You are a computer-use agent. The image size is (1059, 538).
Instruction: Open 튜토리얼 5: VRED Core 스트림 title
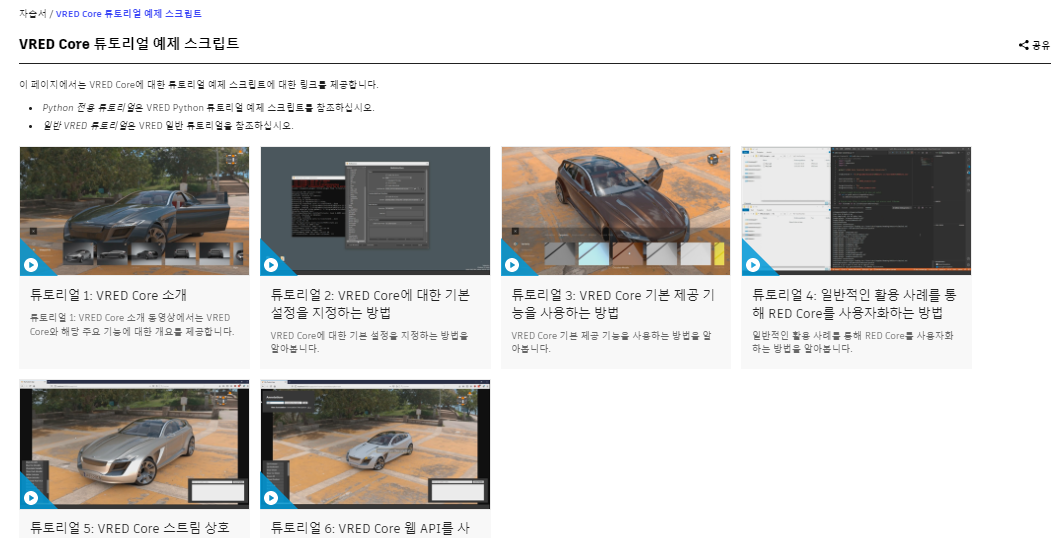130,528
